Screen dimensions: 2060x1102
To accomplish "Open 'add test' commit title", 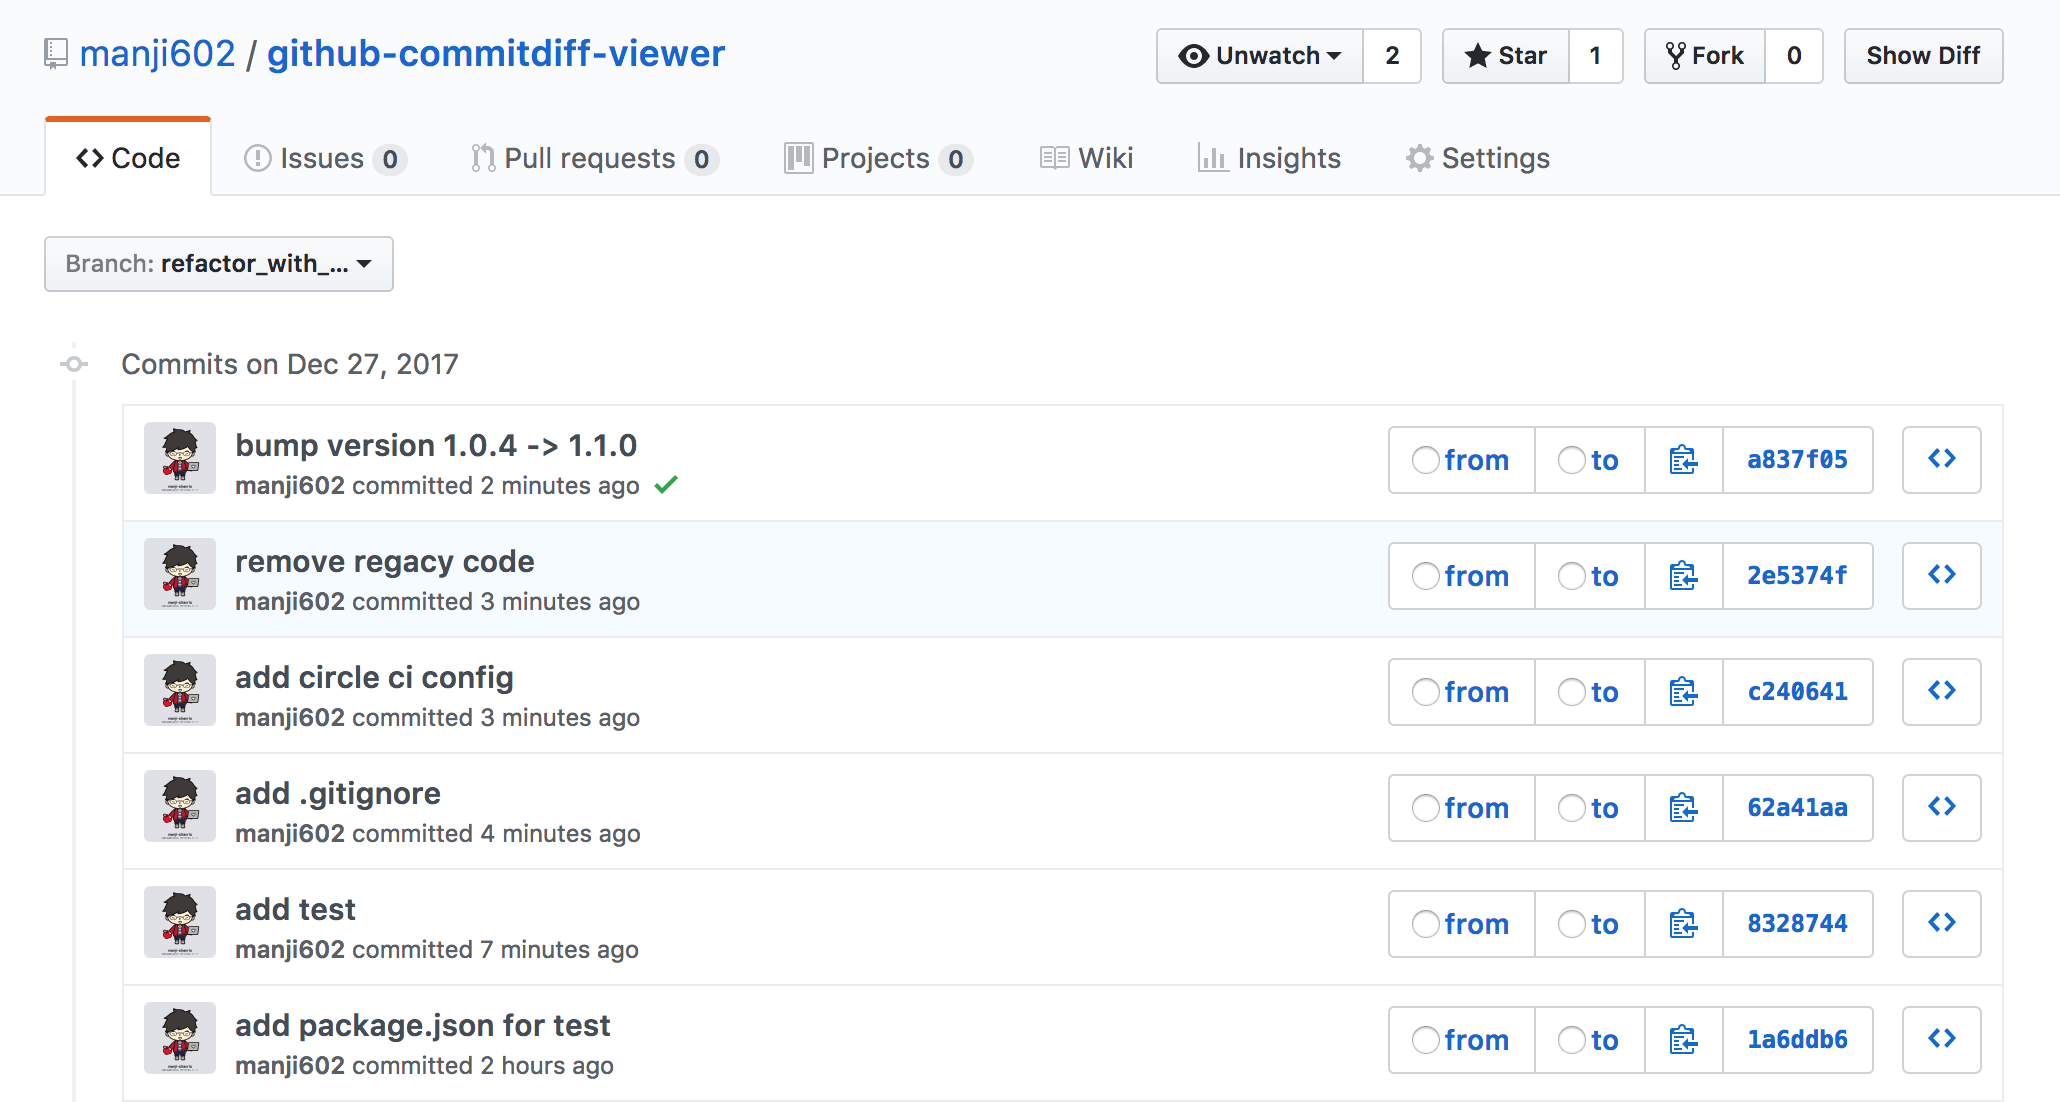I will pyautogui.click(x=295, y=910).
